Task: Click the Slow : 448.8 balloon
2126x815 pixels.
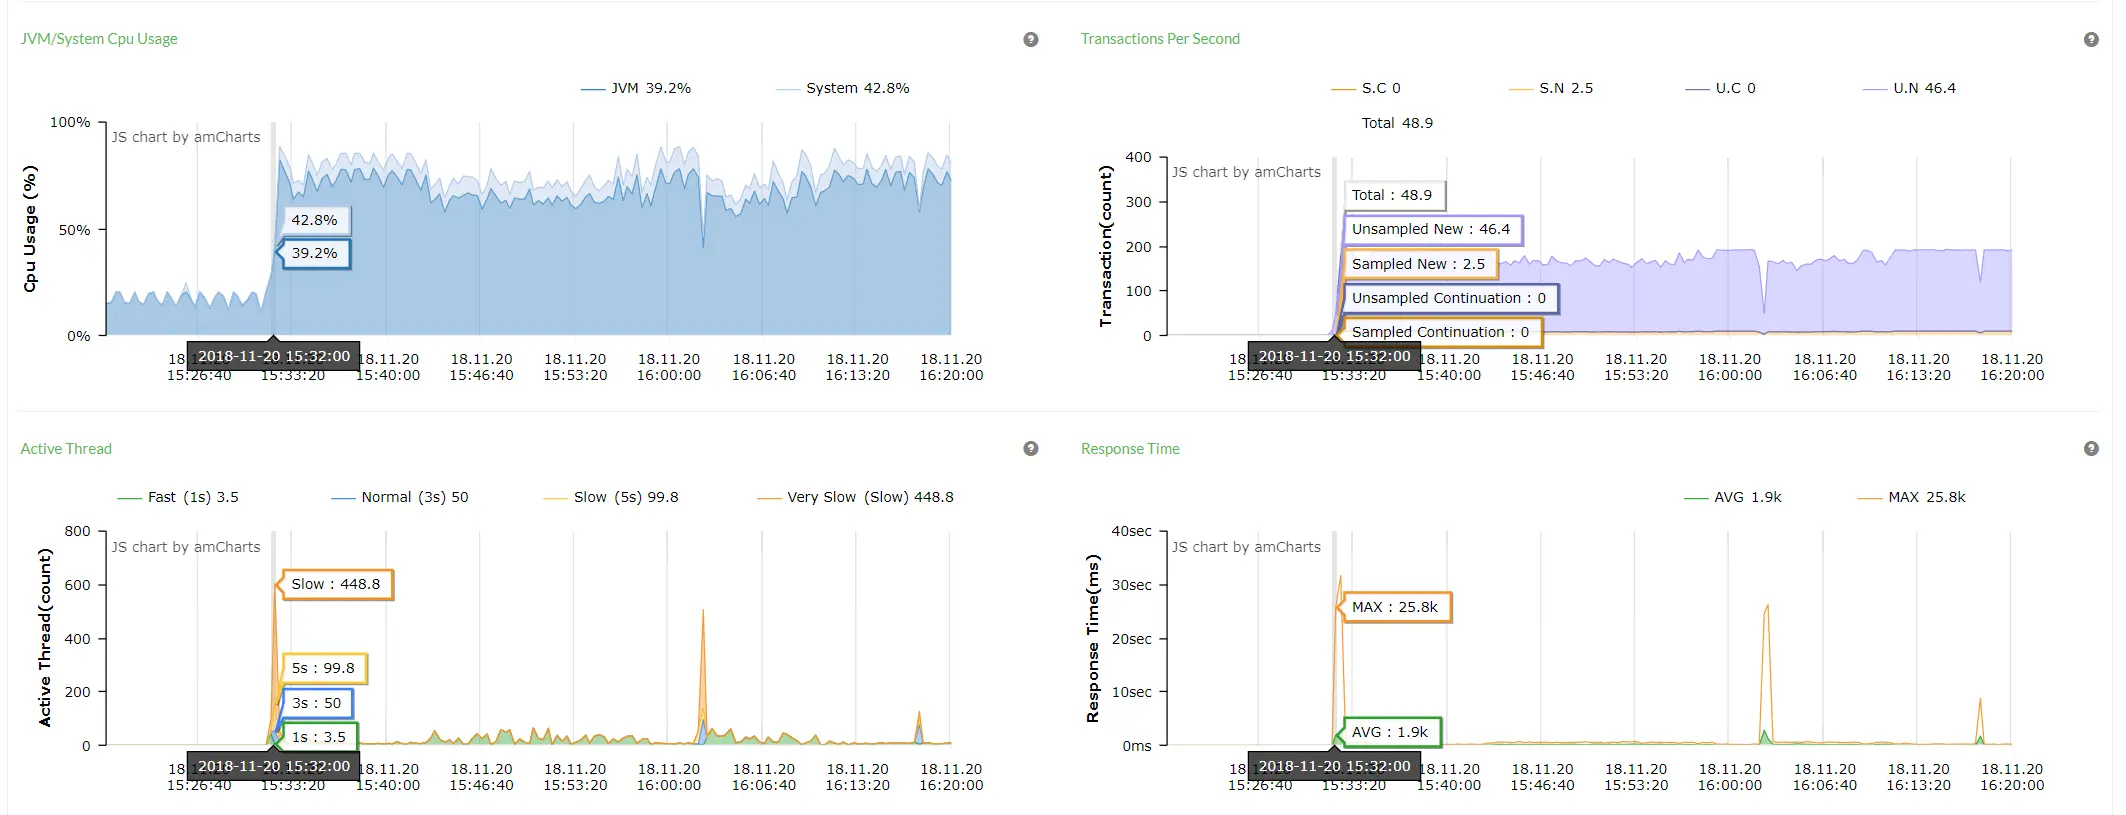Action: [336, 584]
